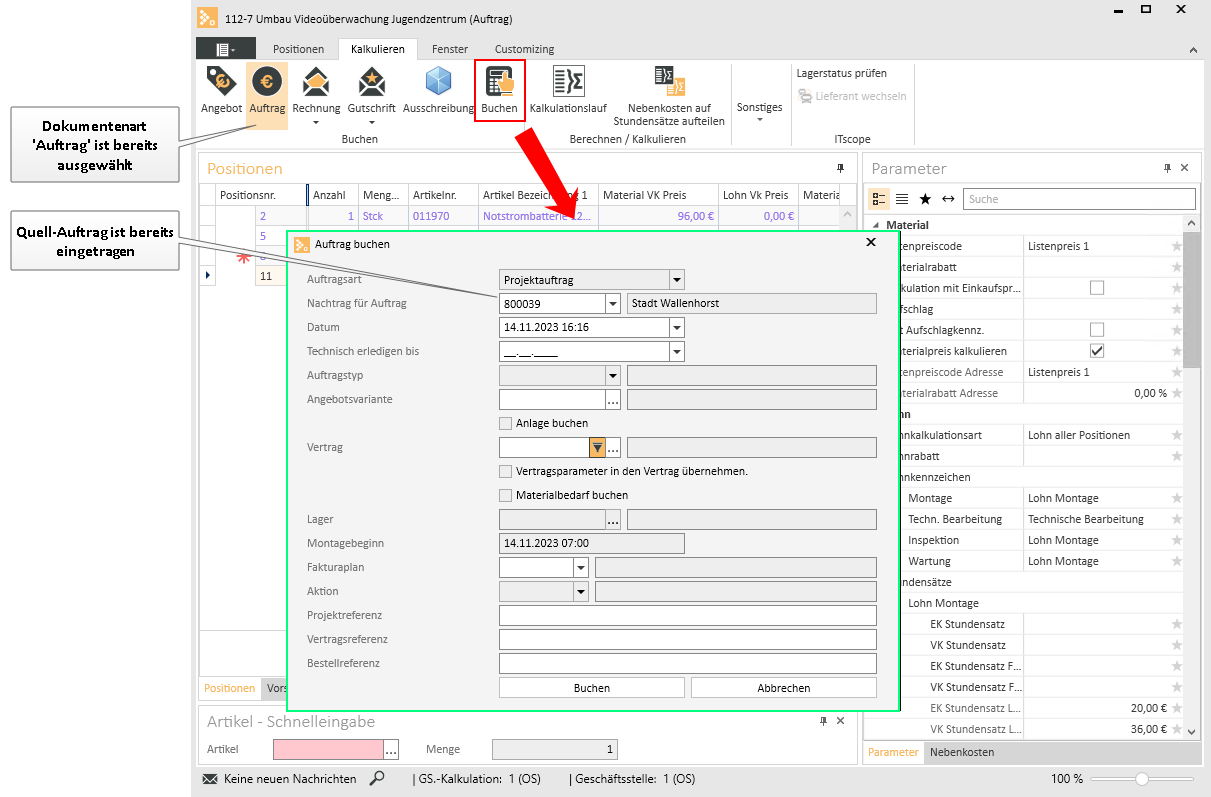Close the Auftrag buchen dialog
The image size is (1211, 797).
click(870, 243)
